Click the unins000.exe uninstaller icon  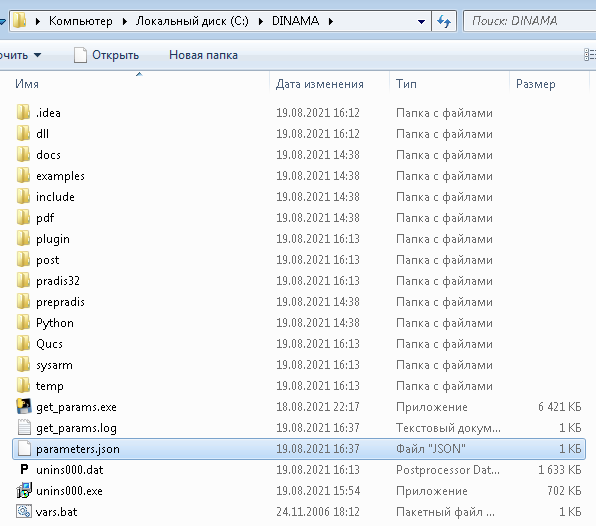[24, 490]
